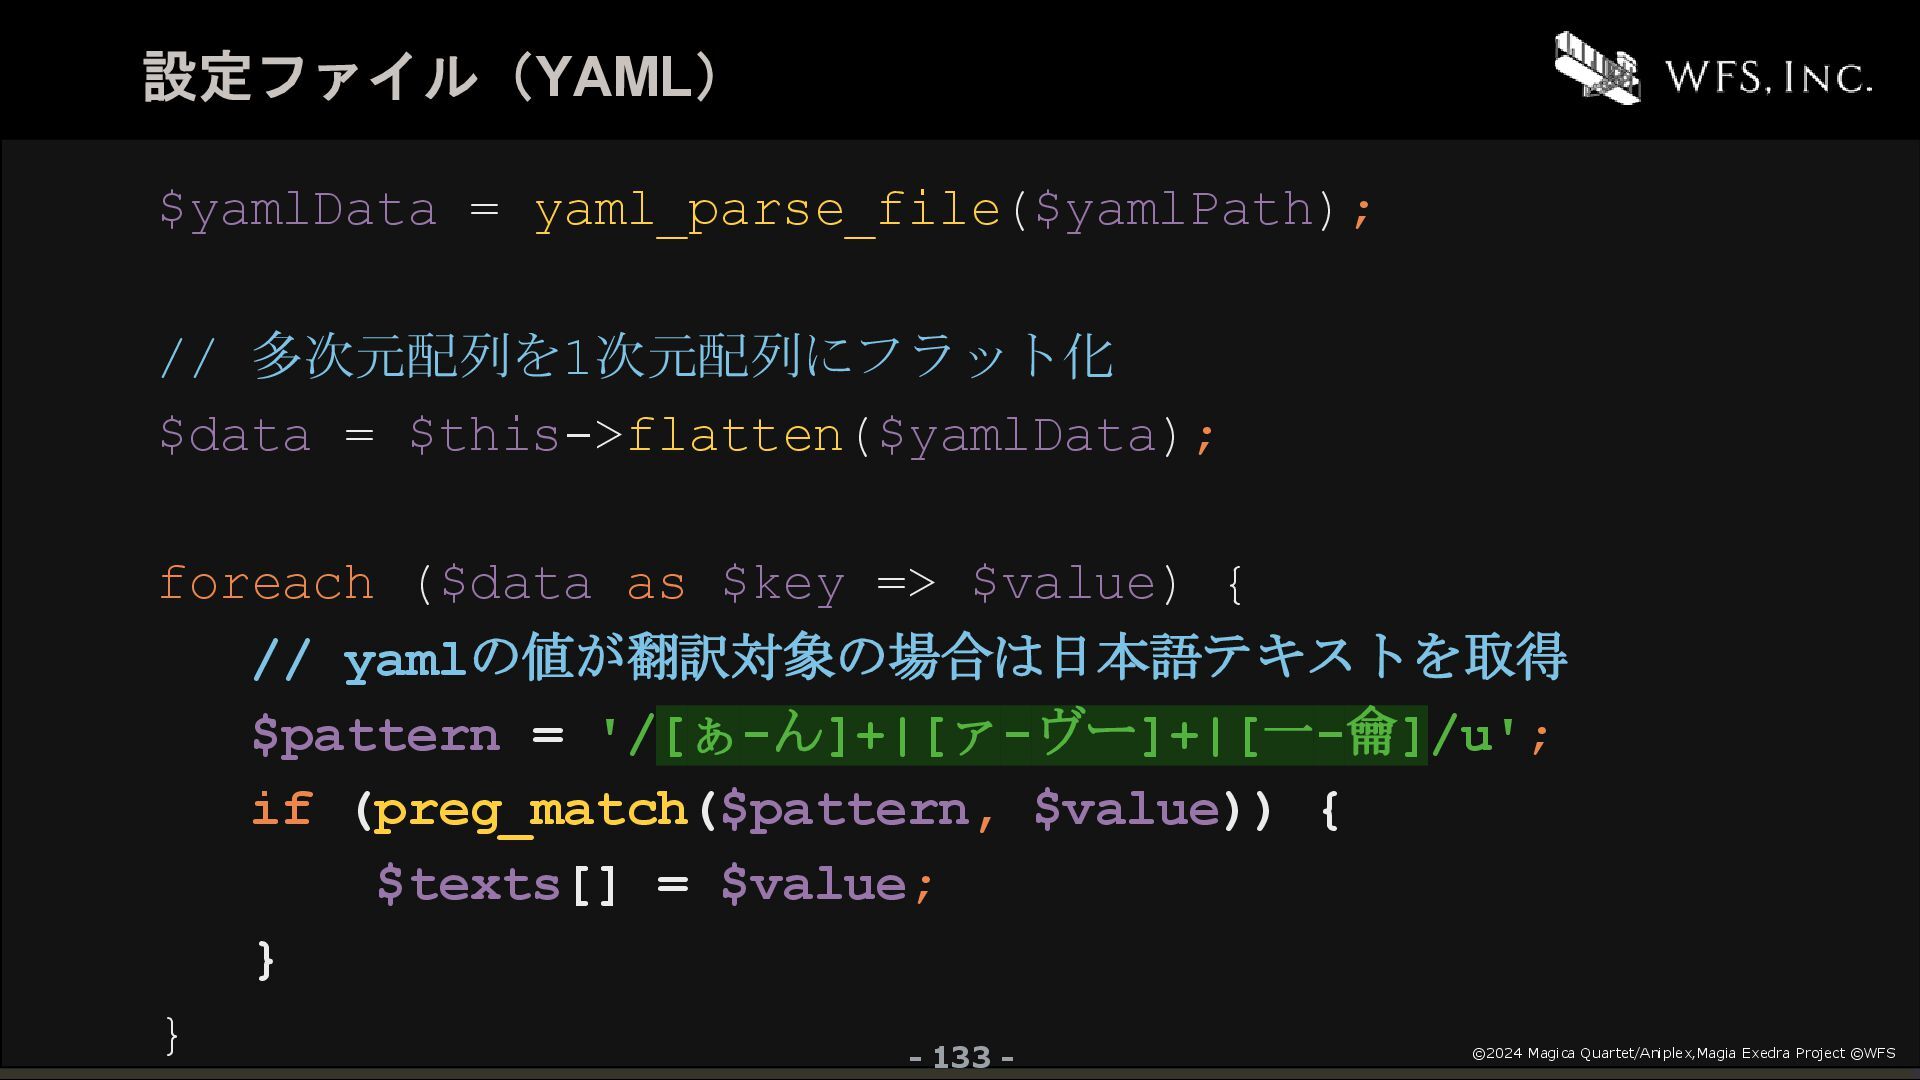Click the $yamlPath argument

tap(1174, 211)
